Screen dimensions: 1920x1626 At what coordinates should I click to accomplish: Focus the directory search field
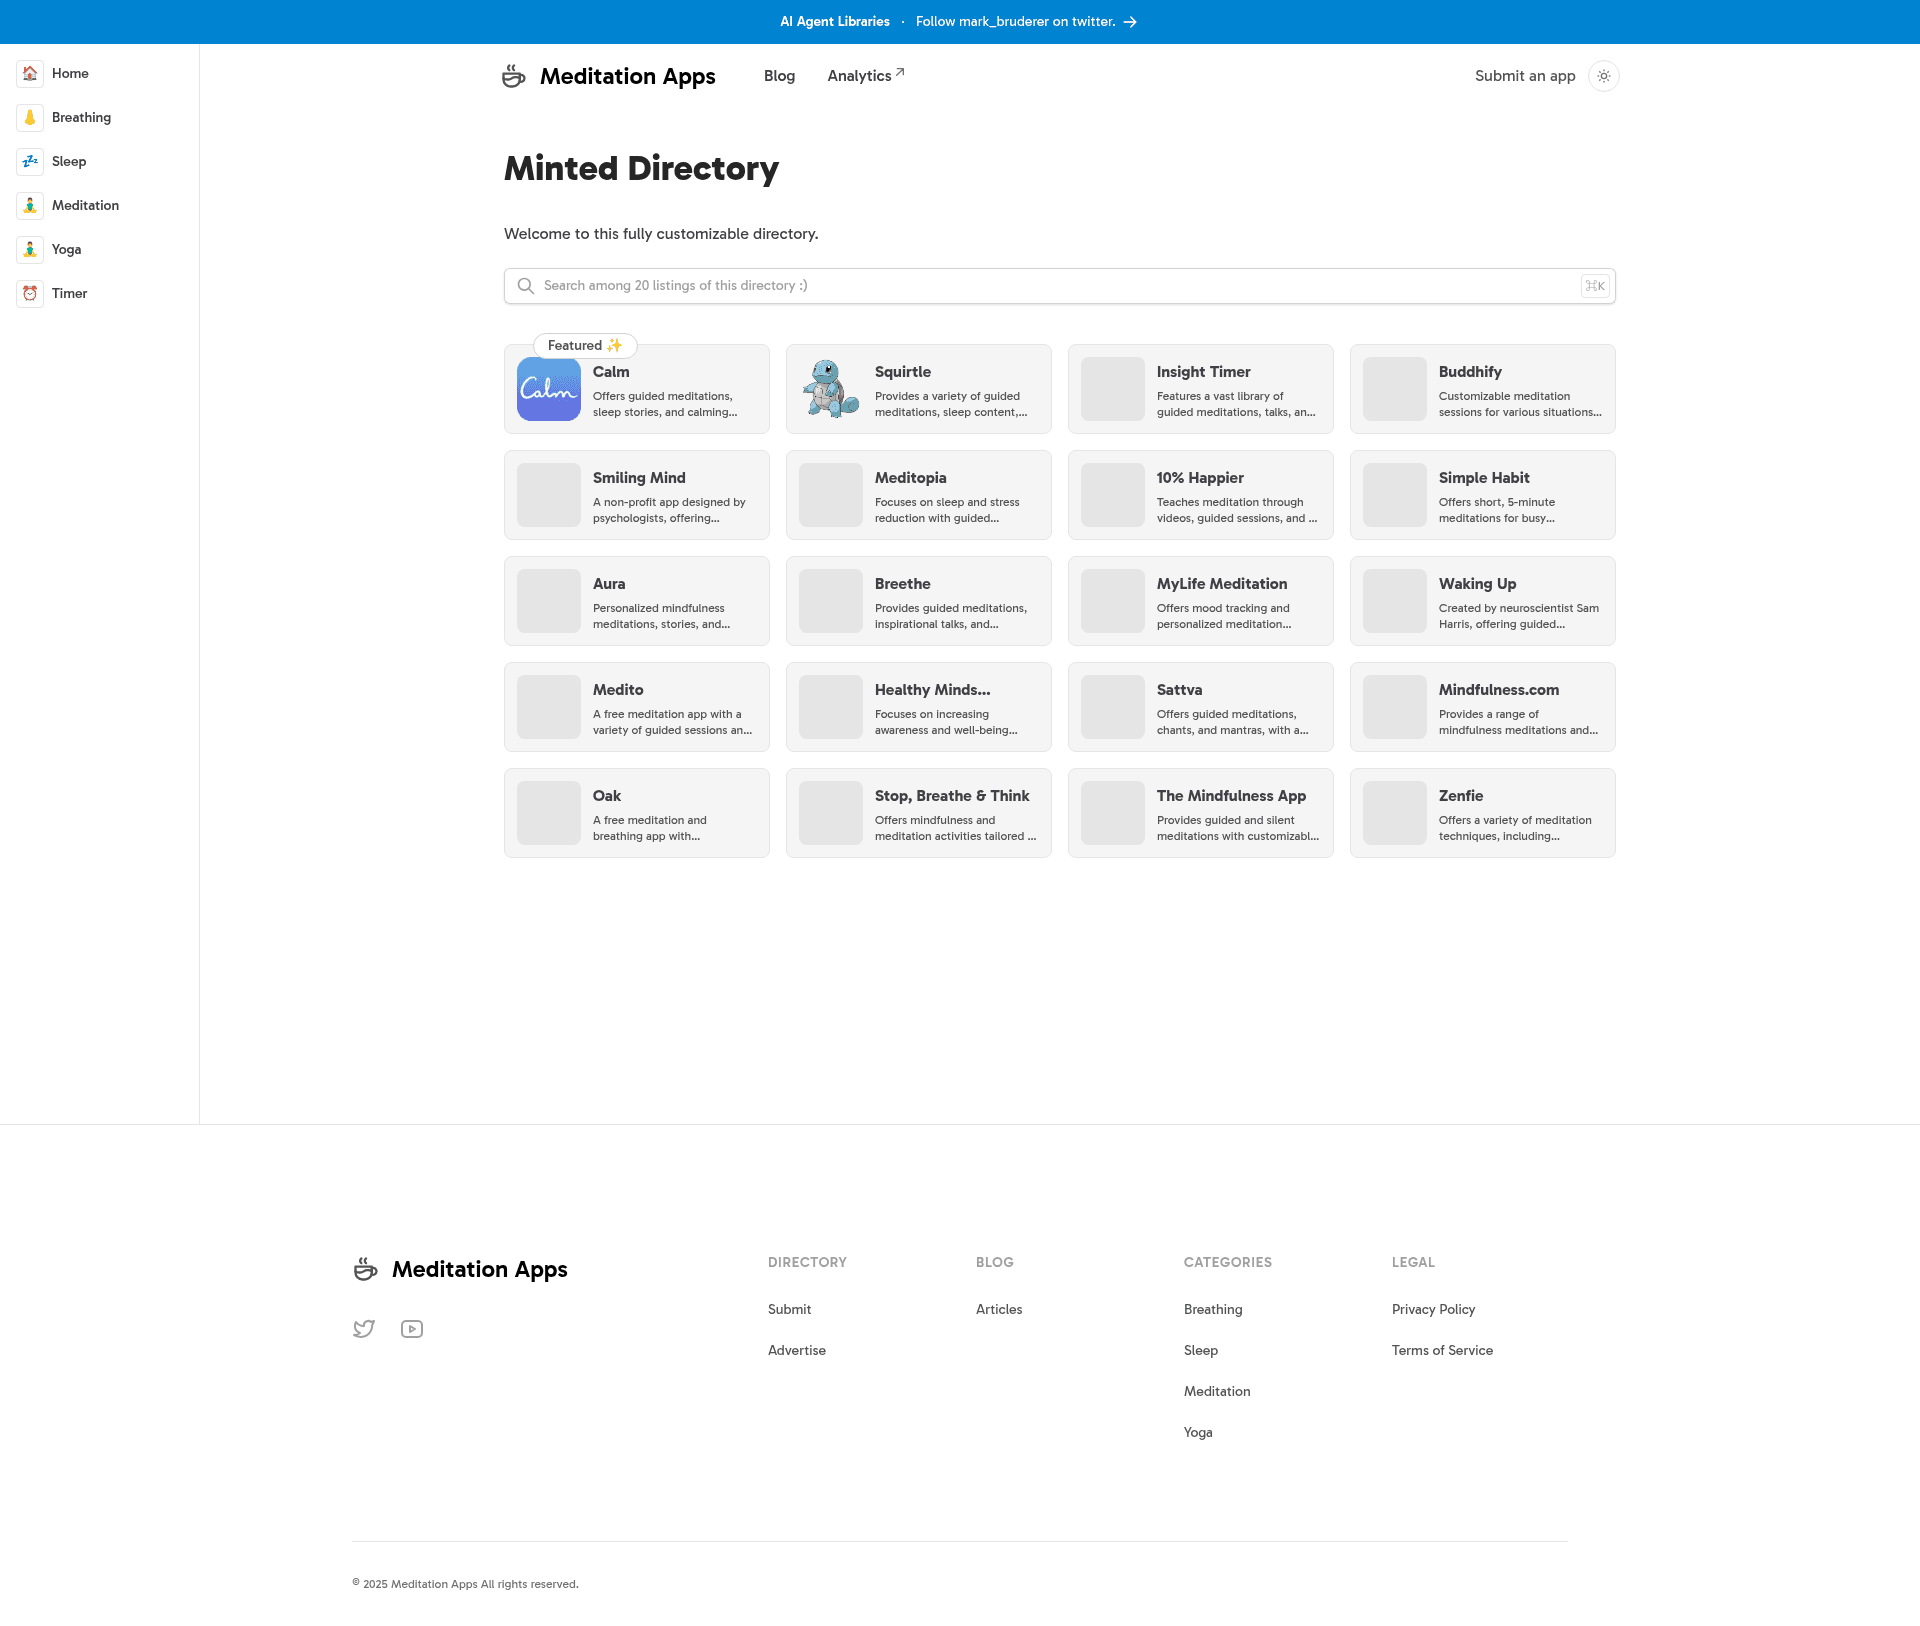click(x=1060, y=286)
